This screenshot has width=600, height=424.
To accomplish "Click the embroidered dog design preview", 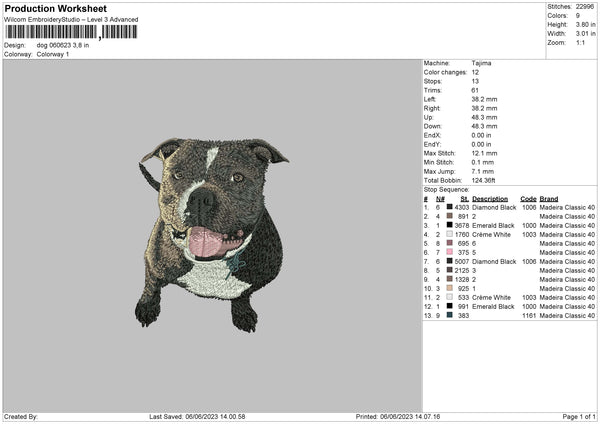I will tap(213, 235).
